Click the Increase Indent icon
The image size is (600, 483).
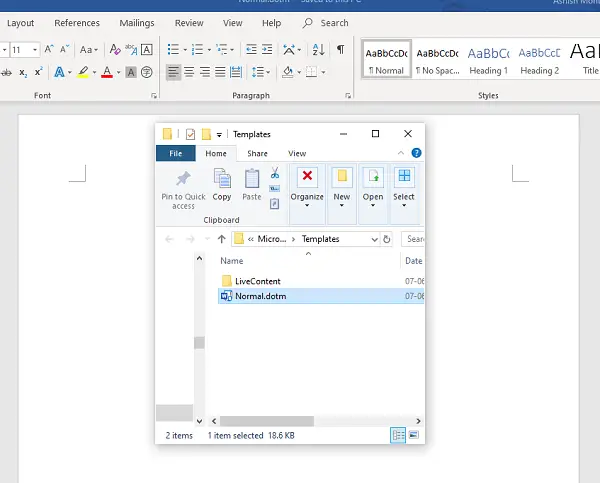tap(267, 49)
